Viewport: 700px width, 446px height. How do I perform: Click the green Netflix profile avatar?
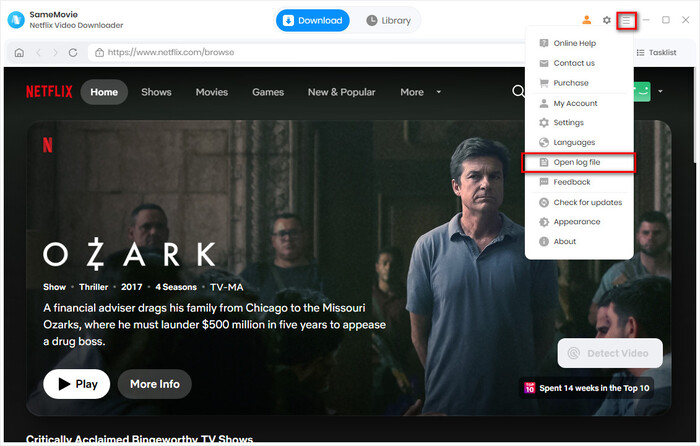(x=642, y=92)
